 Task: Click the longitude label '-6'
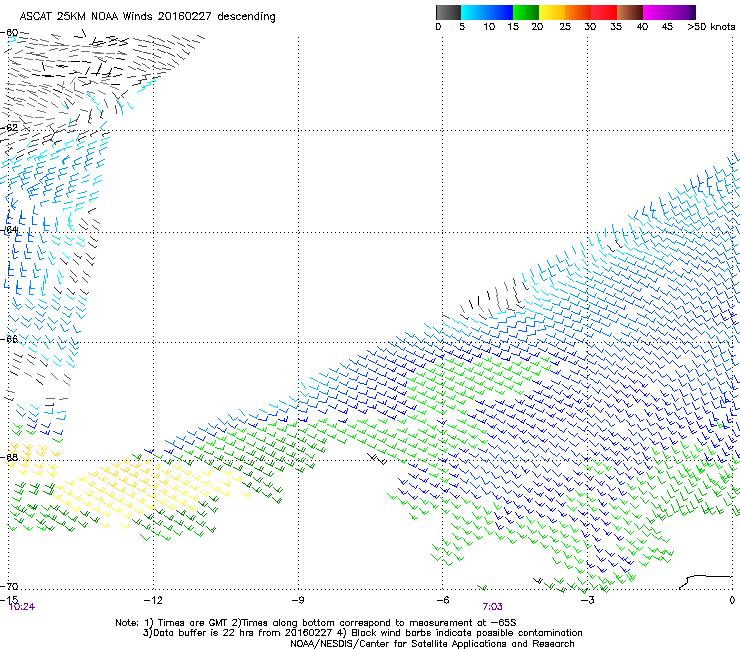pyautogui.click(x=442, y=600)
